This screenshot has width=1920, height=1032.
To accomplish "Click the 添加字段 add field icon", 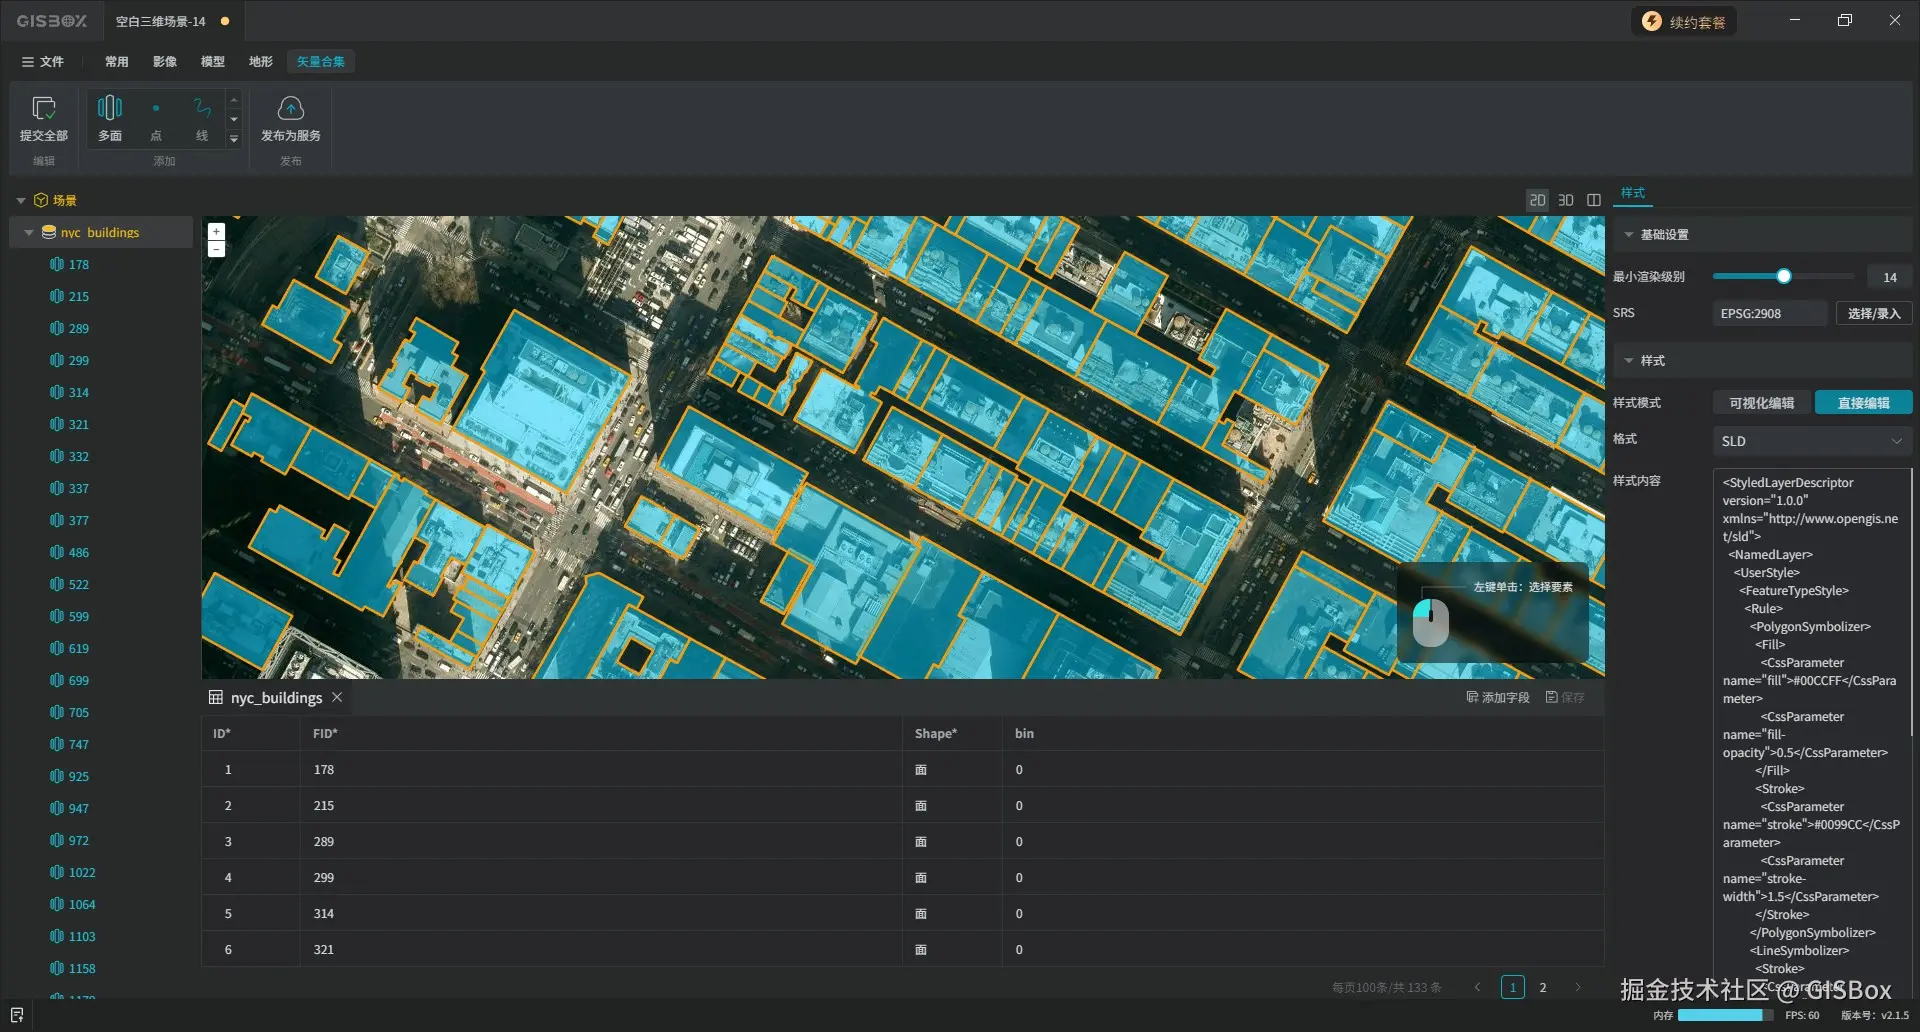I will [1472, 697].
